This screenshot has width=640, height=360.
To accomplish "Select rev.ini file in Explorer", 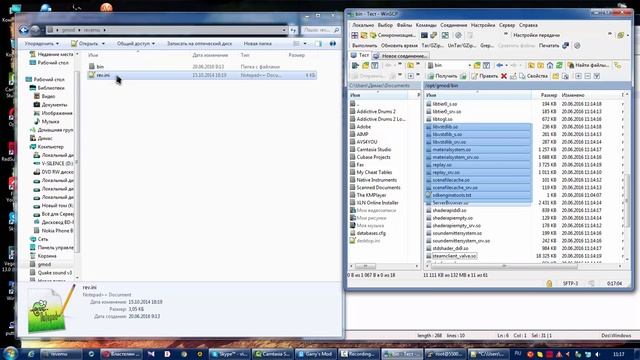I will click(x=202, y=75).
